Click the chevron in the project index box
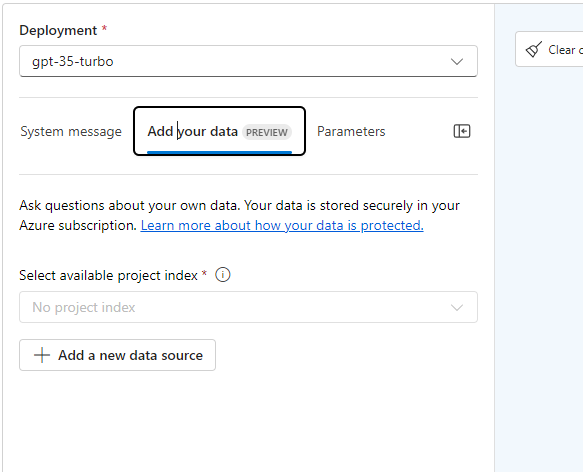 pos(457,308)
